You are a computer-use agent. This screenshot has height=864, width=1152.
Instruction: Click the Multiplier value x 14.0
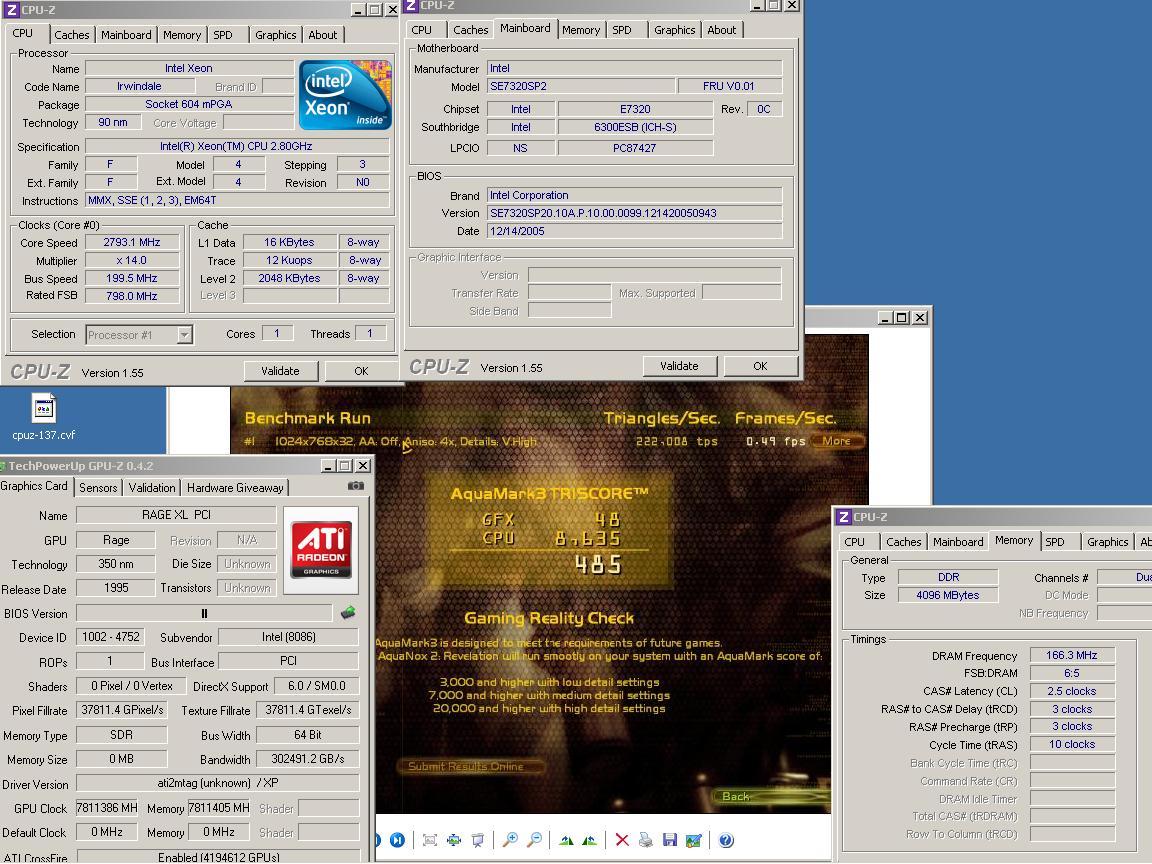[x=132, y=260]
